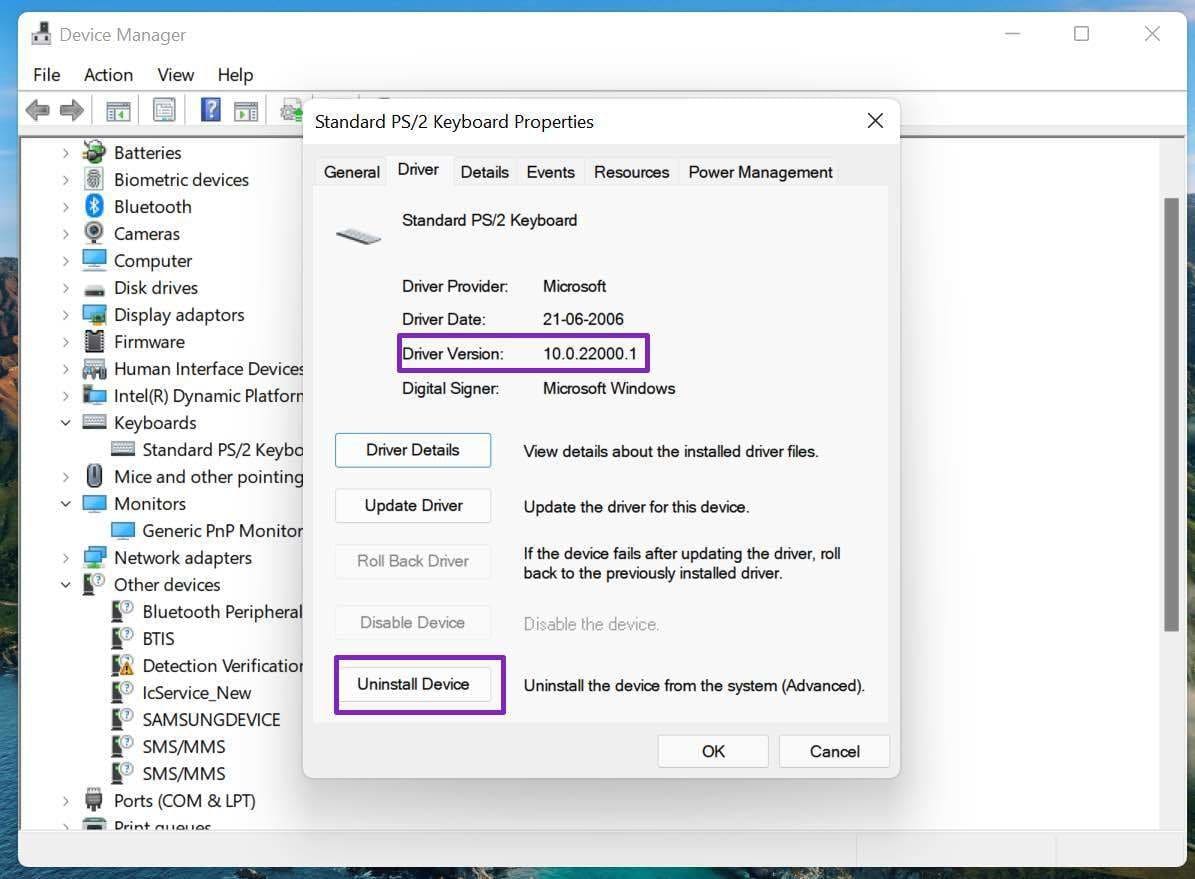
Task: Click the Show/Hide Console Tree toolbar icon
Action: 118,111
